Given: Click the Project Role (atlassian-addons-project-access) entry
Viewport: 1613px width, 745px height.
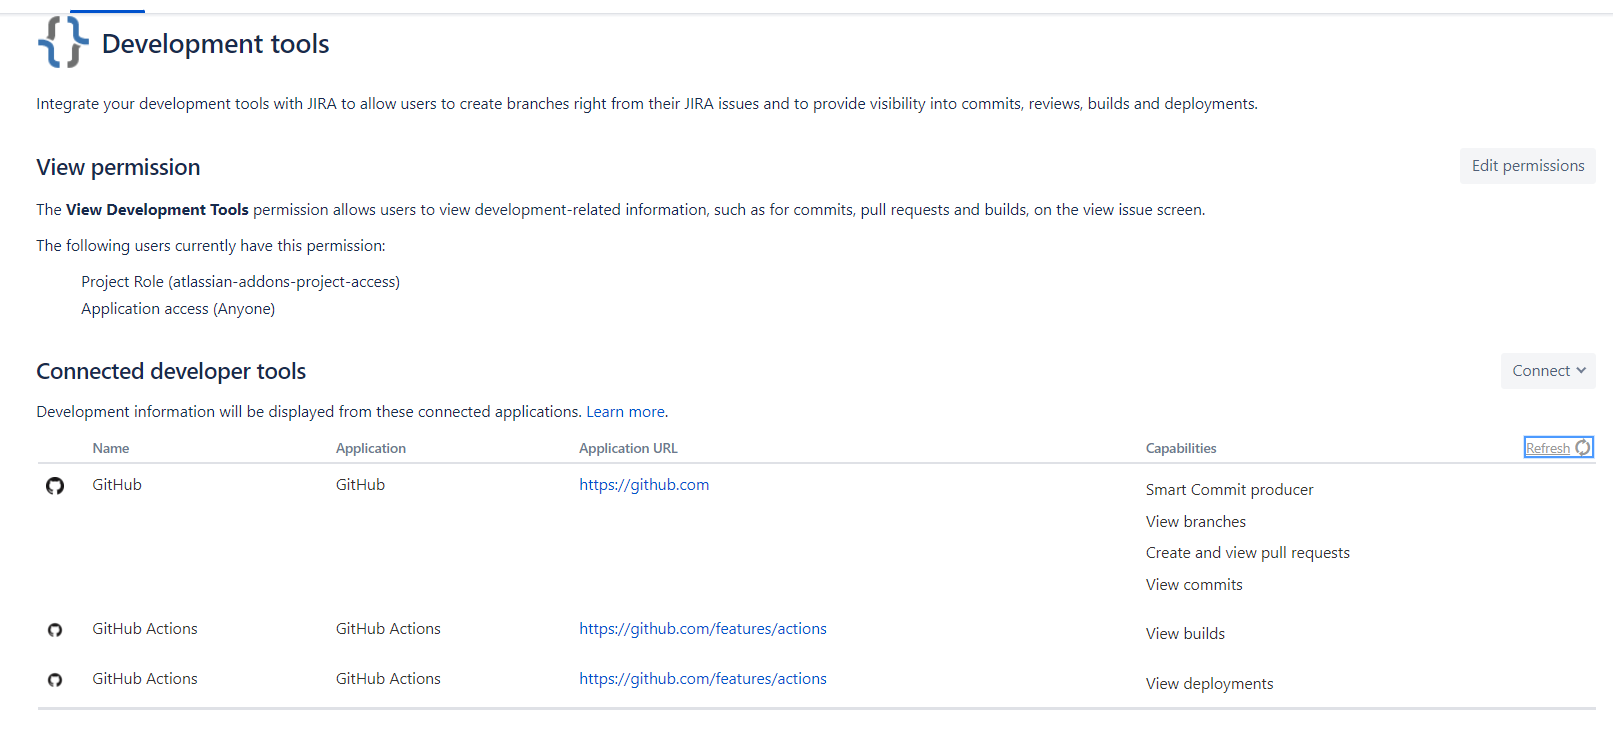Looking at the screenshot, I should click(241, 282).
